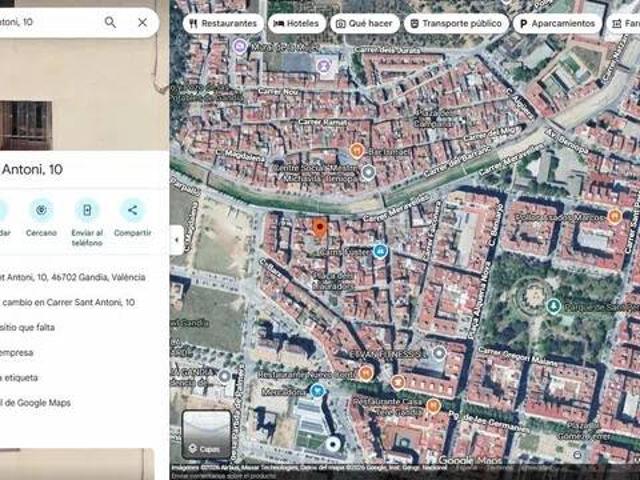
Task: Click the address line ending Gandia, València
Action: pyautogui.click(x=73, y=277)
